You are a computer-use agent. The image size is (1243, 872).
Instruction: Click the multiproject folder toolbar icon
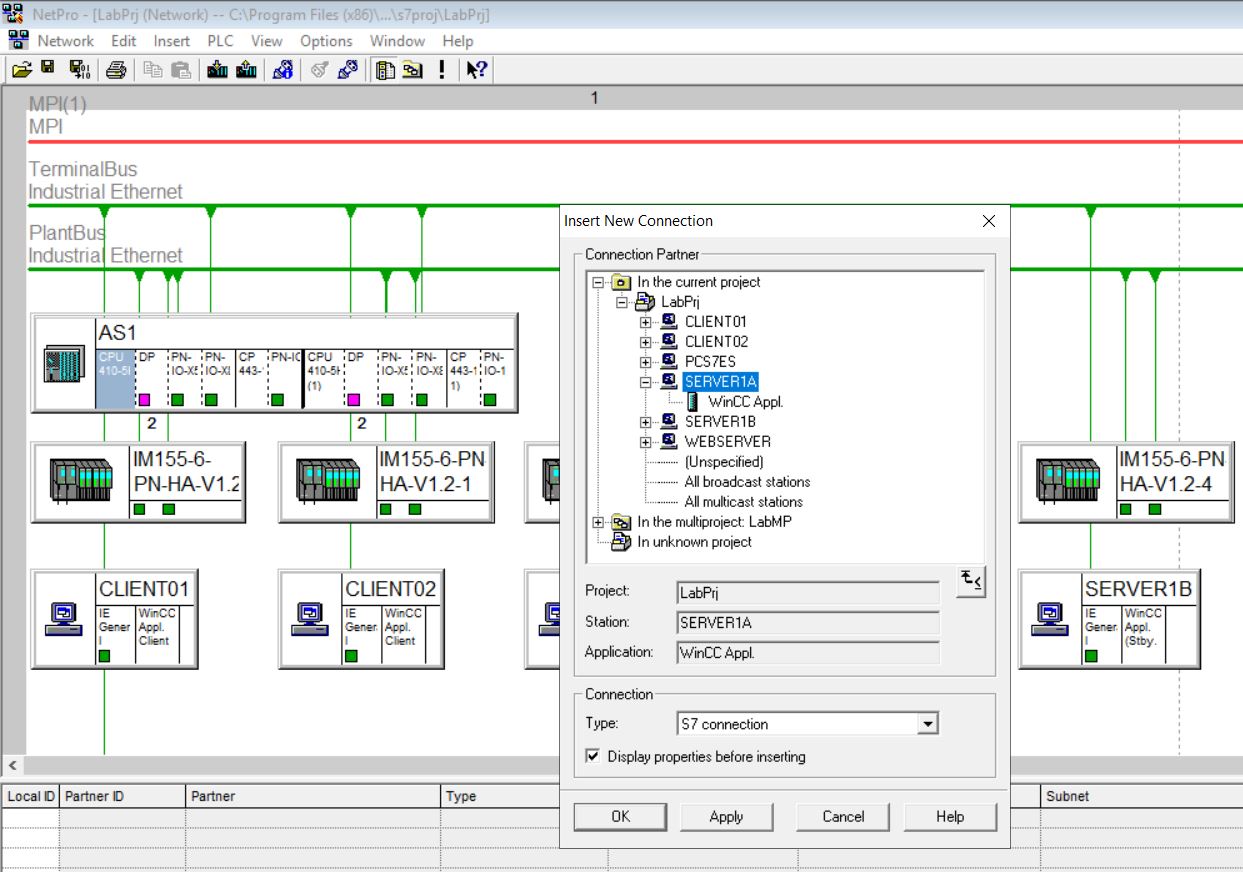[412, 69]
